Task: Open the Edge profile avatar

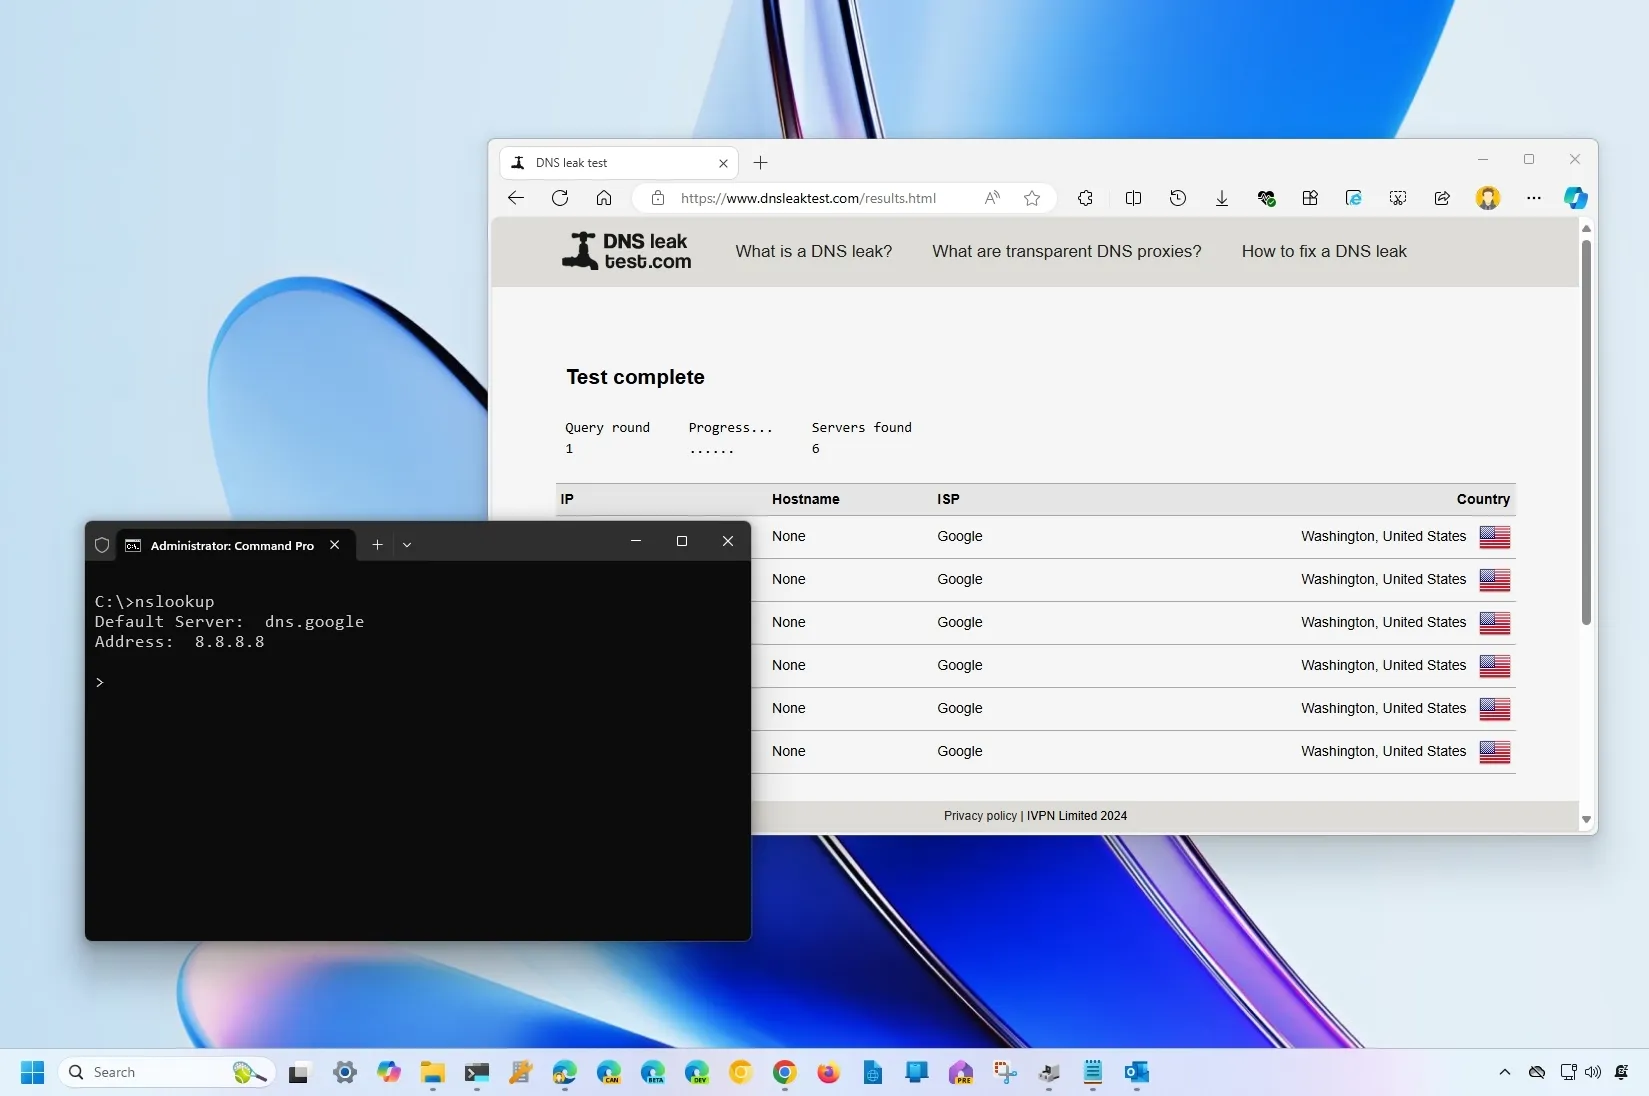Action: 1487,198
